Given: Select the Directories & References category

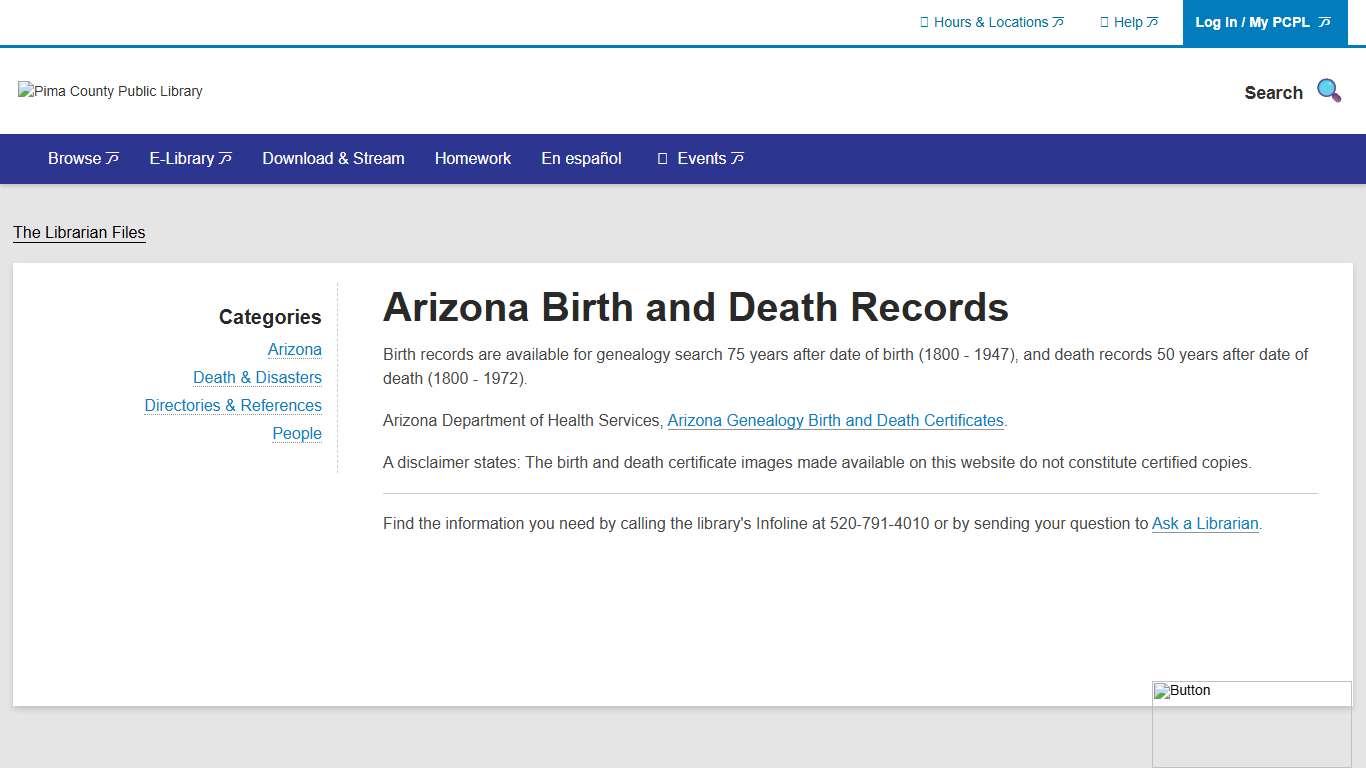Looking at the screenshot, I should coord(233,405).
